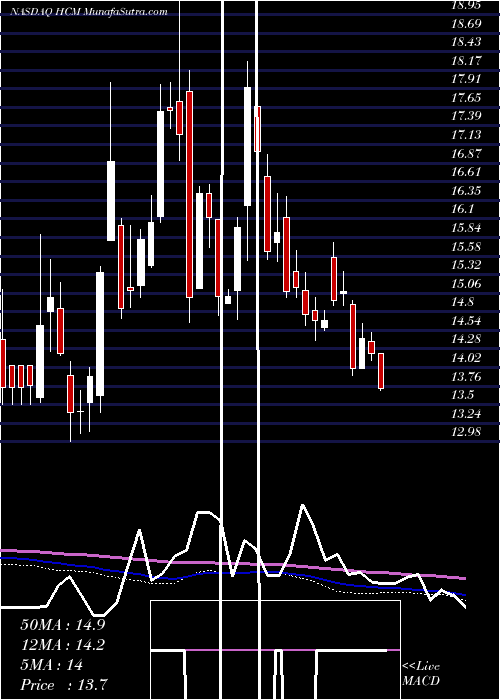Screen dimensions: 500x700
Task: Click the 16.61 price axis value
Action: (x=466, y=172)
